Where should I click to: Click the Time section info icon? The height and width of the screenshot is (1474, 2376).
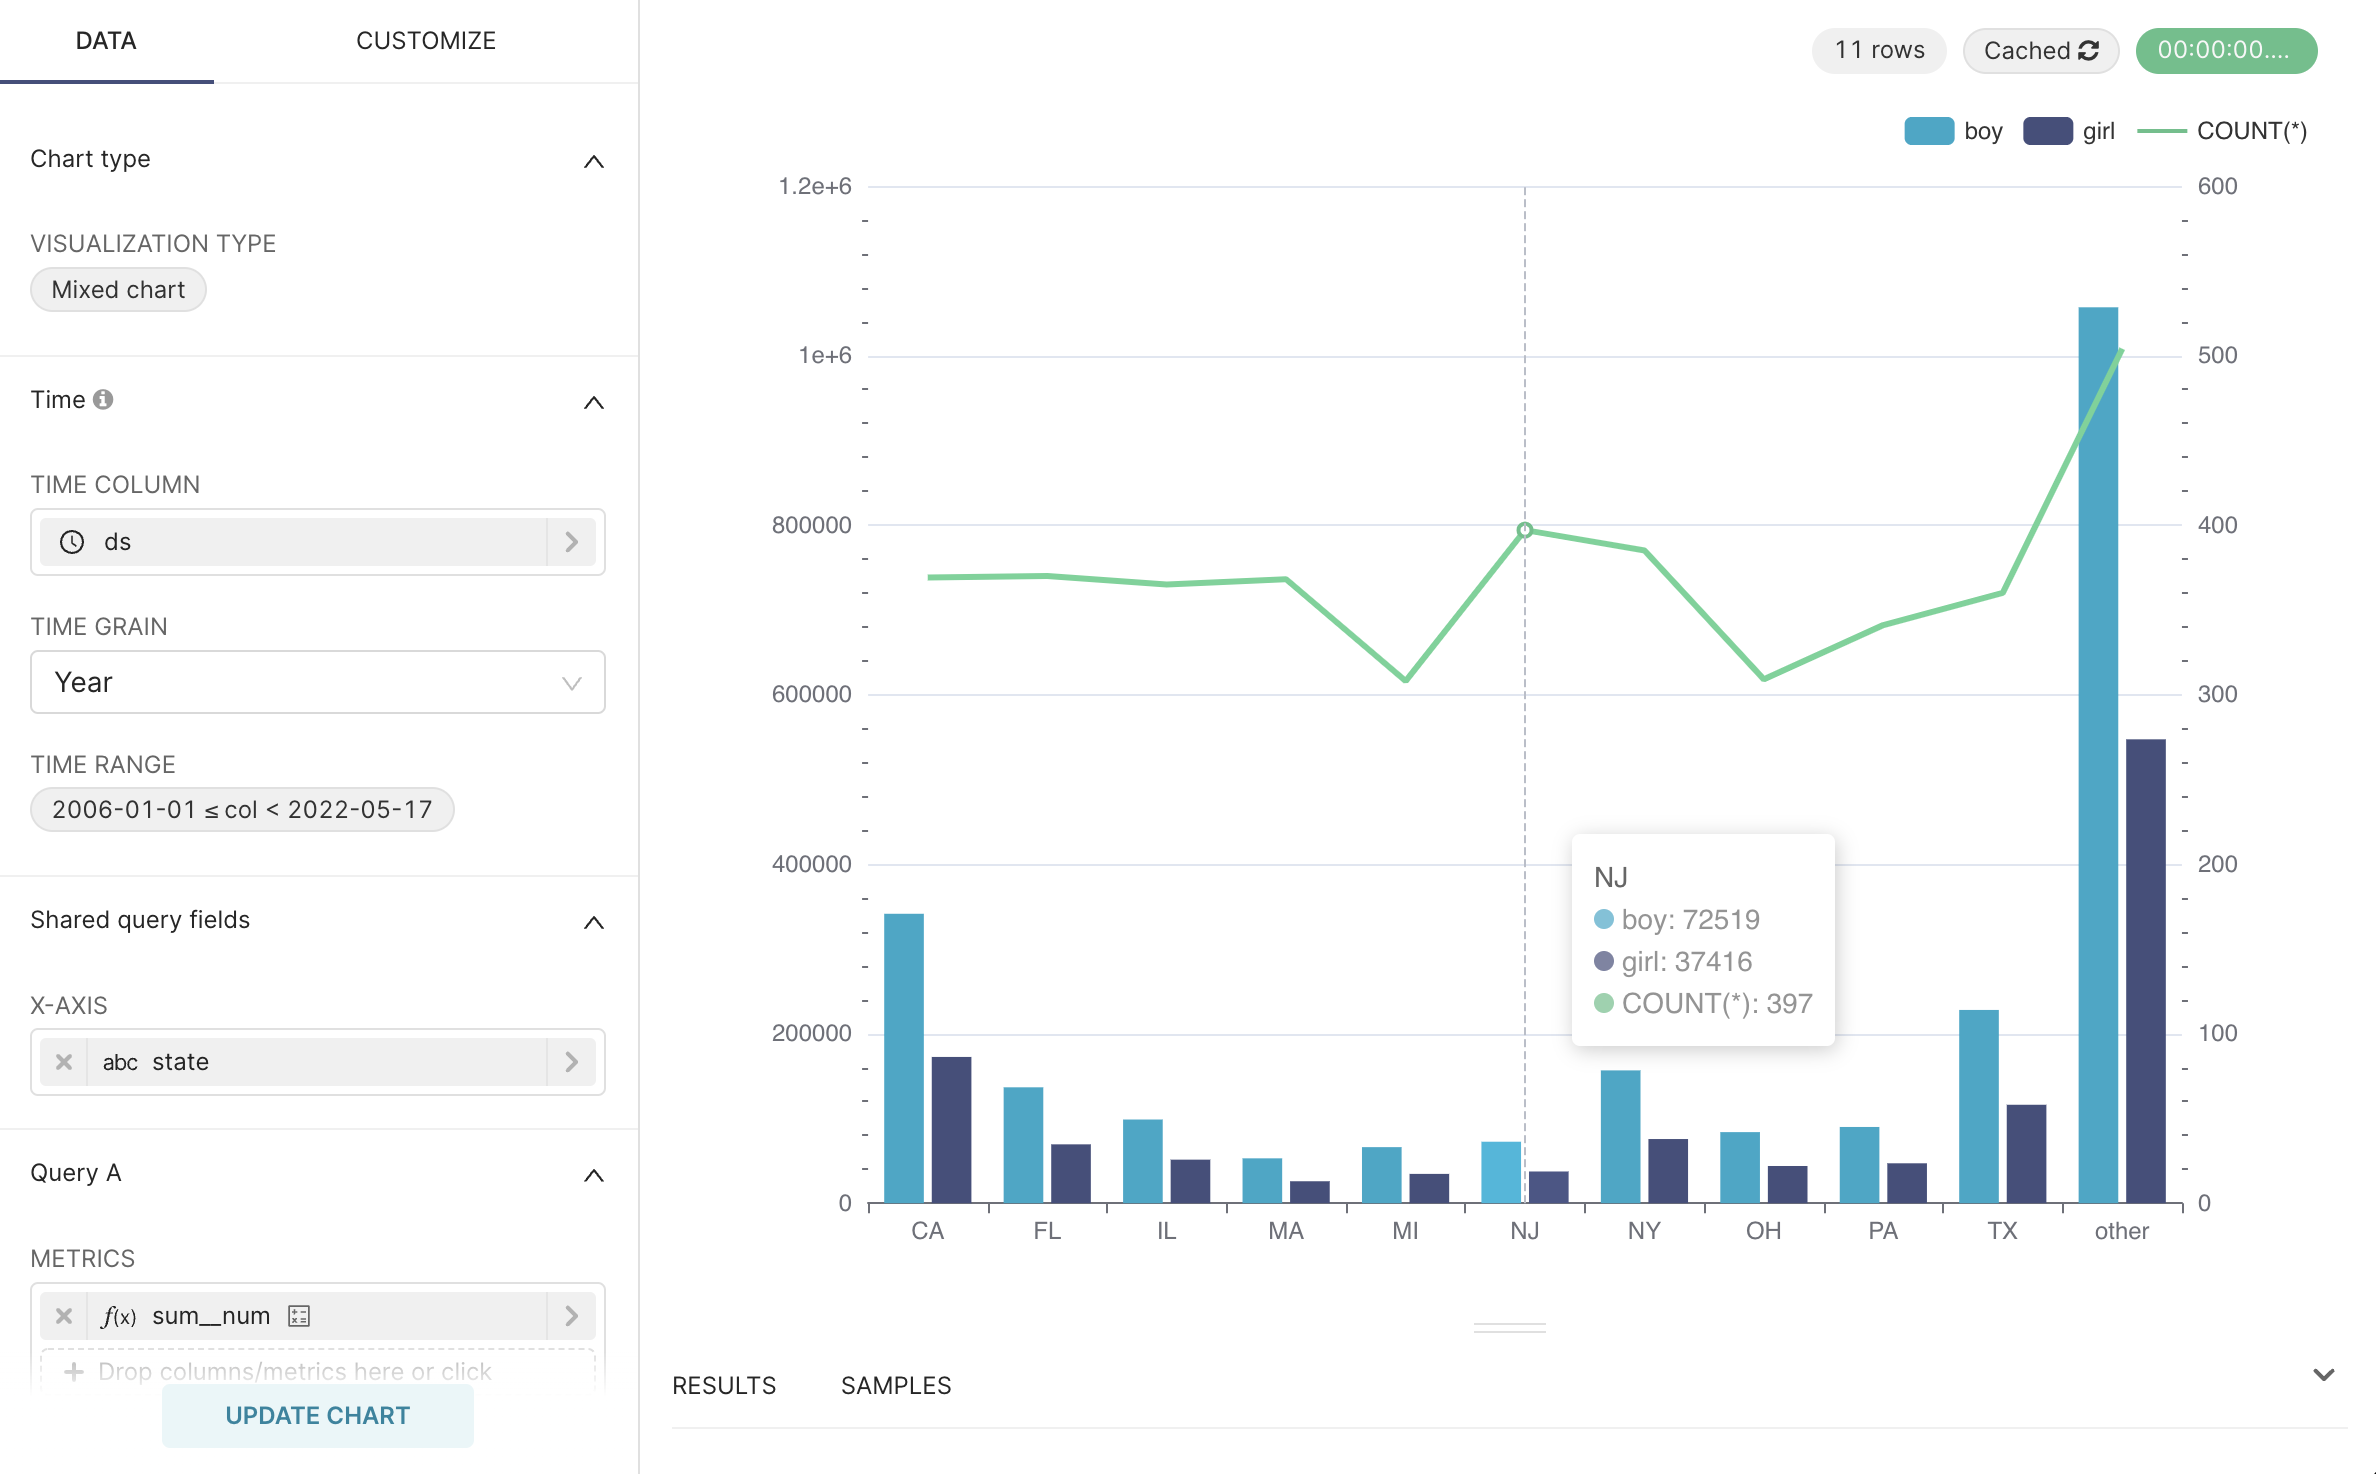coord(103,400)
